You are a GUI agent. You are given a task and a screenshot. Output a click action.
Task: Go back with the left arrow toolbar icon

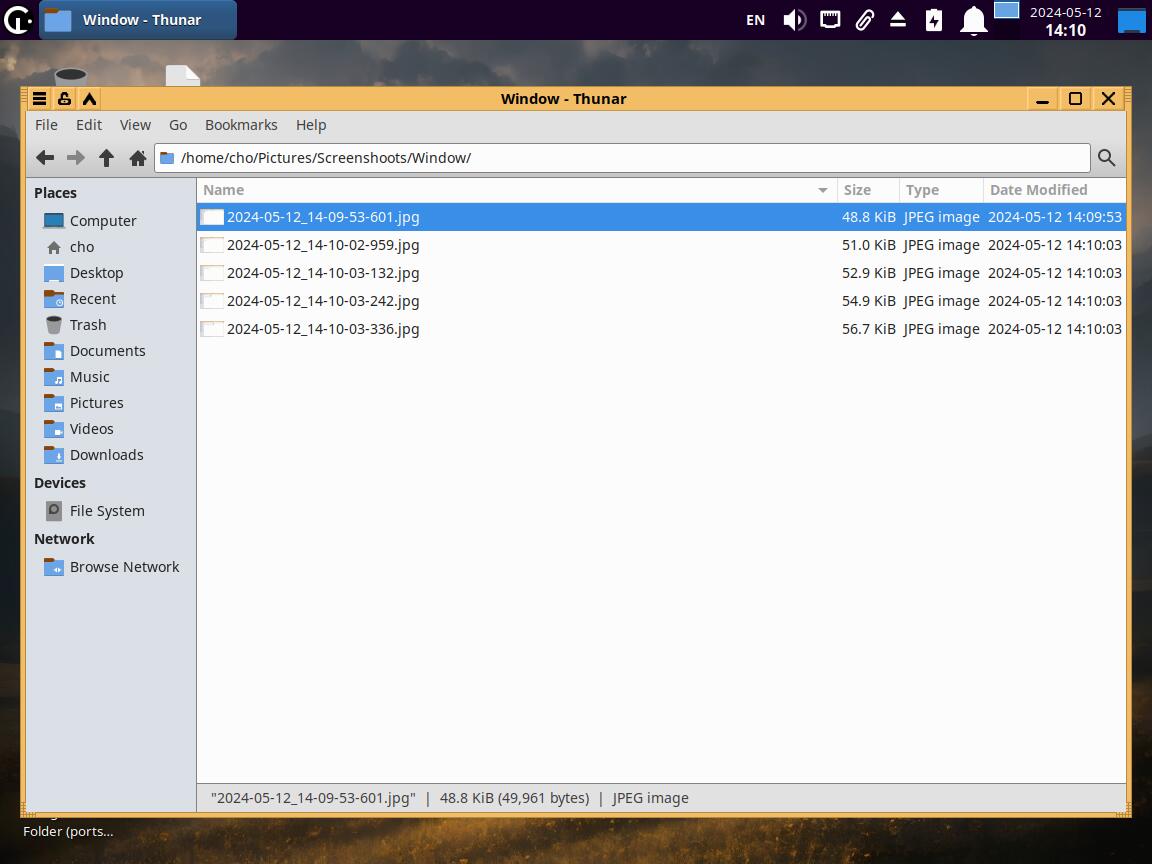point(45,158)
